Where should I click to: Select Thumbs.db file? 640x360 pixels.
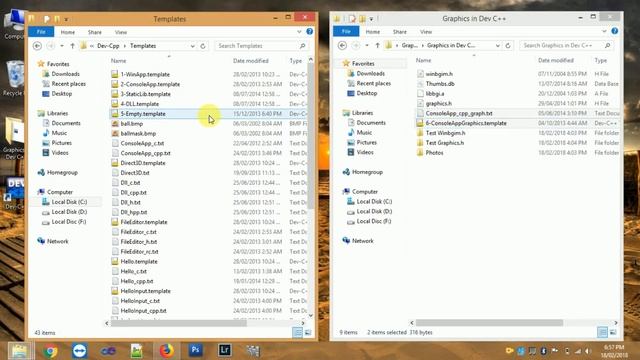440,84
